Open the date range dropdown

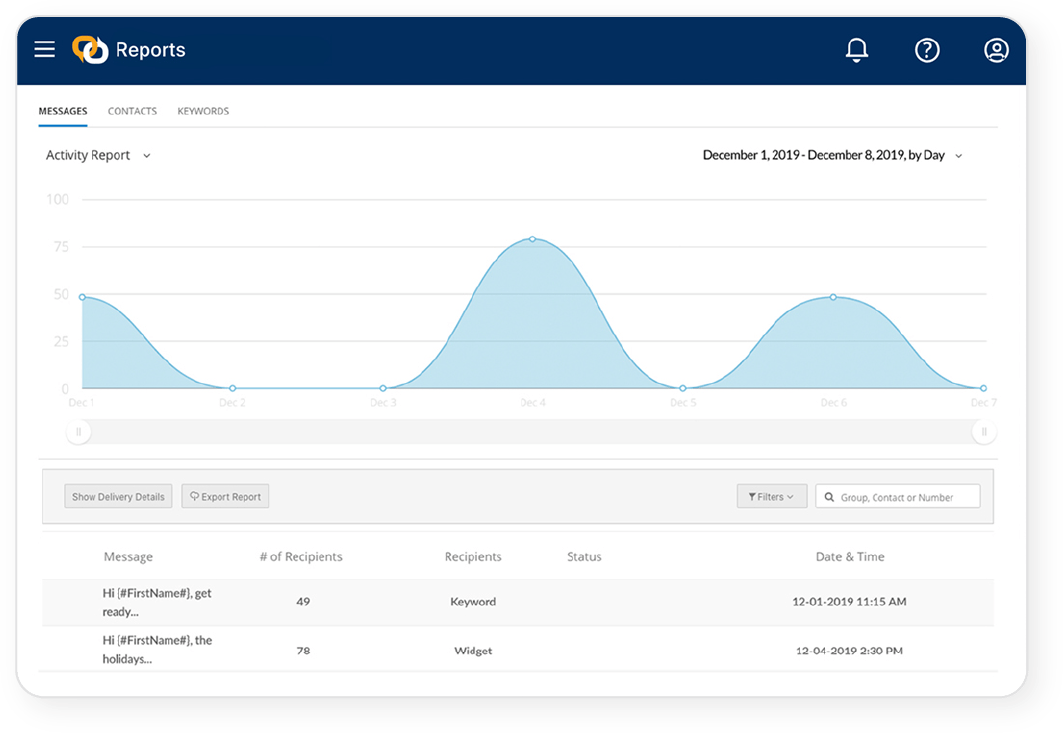click(833, 155)
